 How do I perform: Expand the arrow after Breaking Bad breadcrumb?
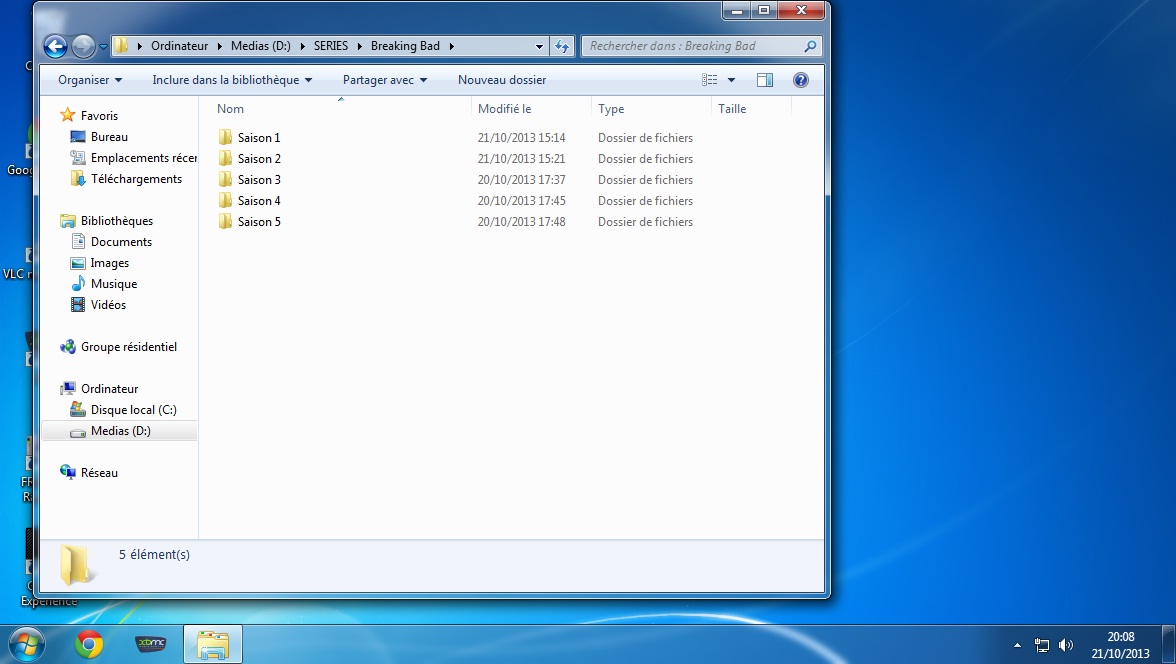pos(452,46)
